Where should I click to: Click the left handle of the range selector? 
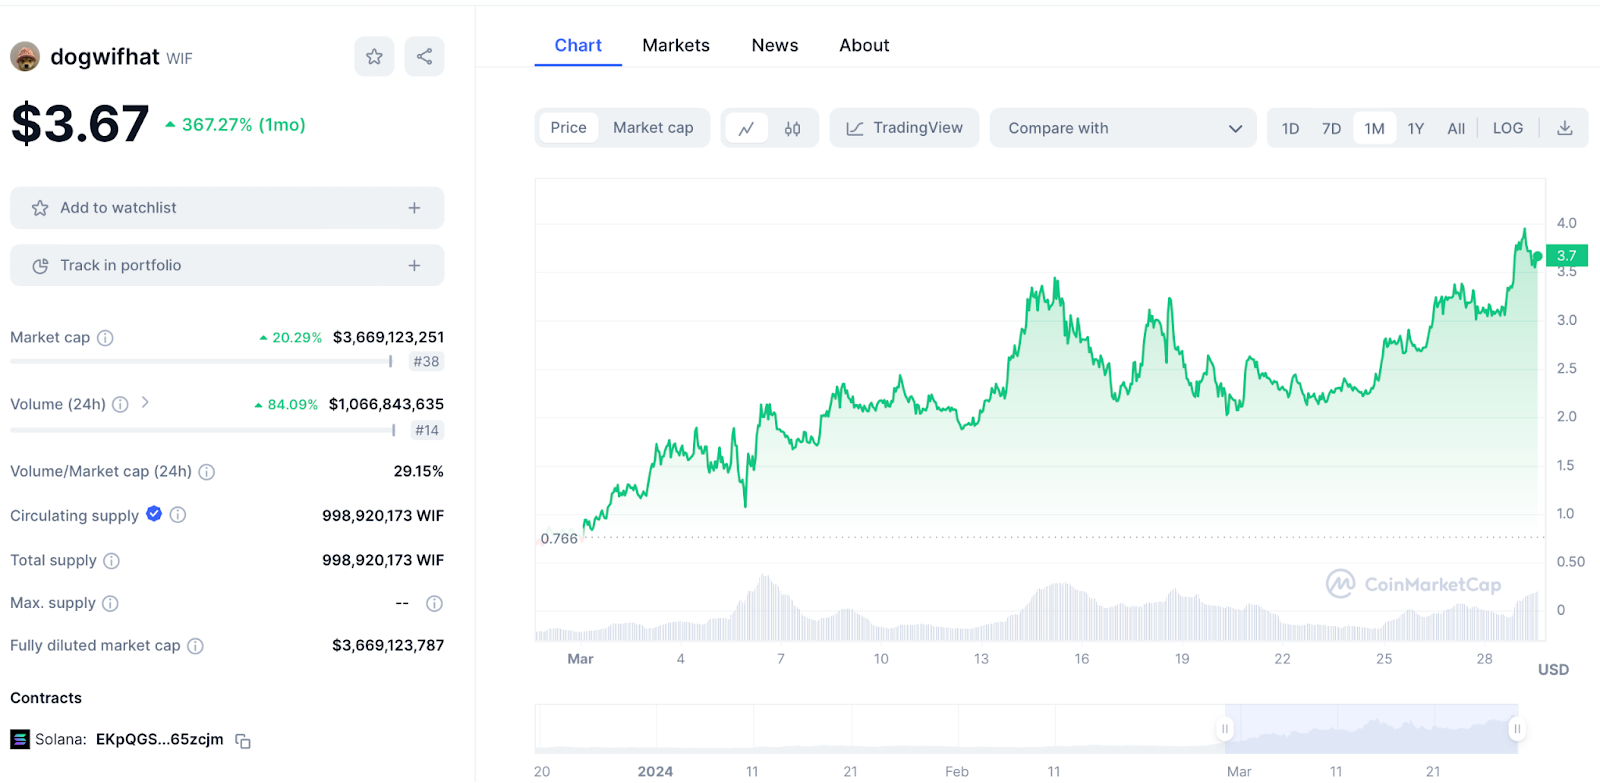coord(1224,729)
